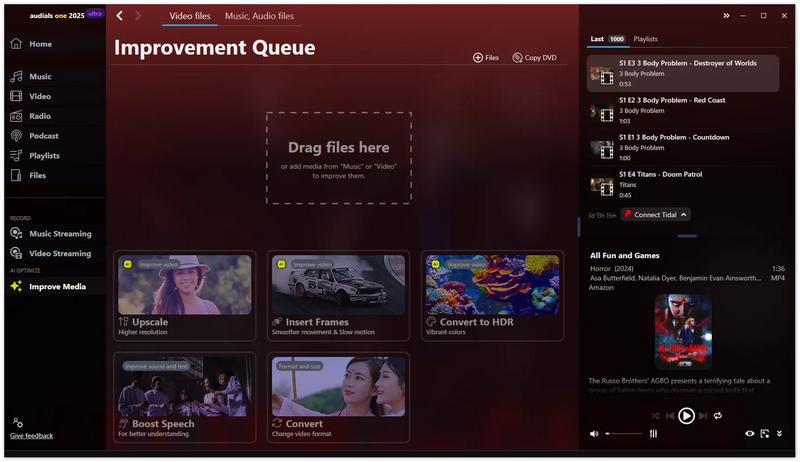The height and width of the screenshot is (462, 800).
Task: Click the add Files plus icon
Action: click(478, 58)
